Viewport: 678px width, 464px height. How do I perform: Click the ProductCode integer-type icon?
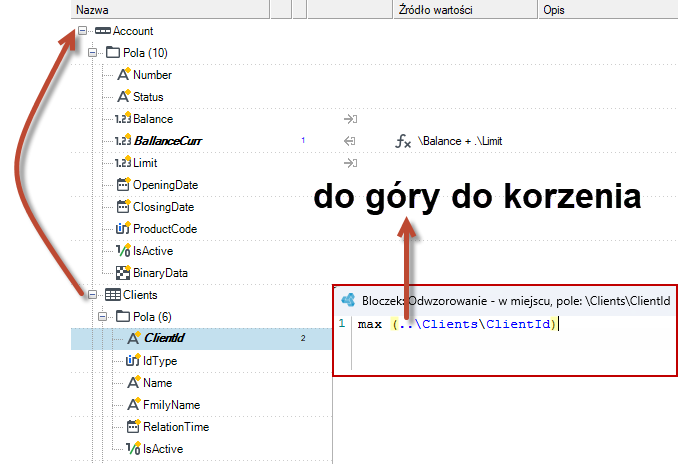pyautogui.click(x=123, y=228)
